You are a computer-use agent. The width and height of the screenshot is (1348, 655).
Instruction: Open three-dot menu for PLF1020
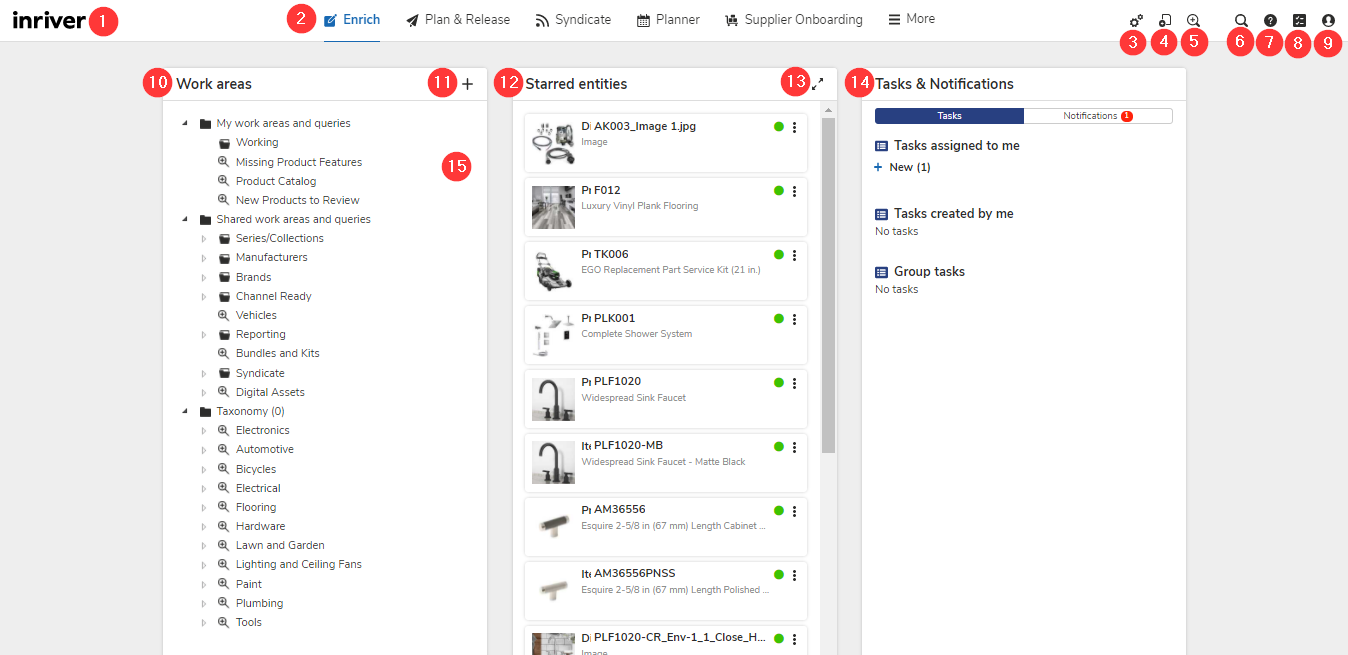[794, 382]
